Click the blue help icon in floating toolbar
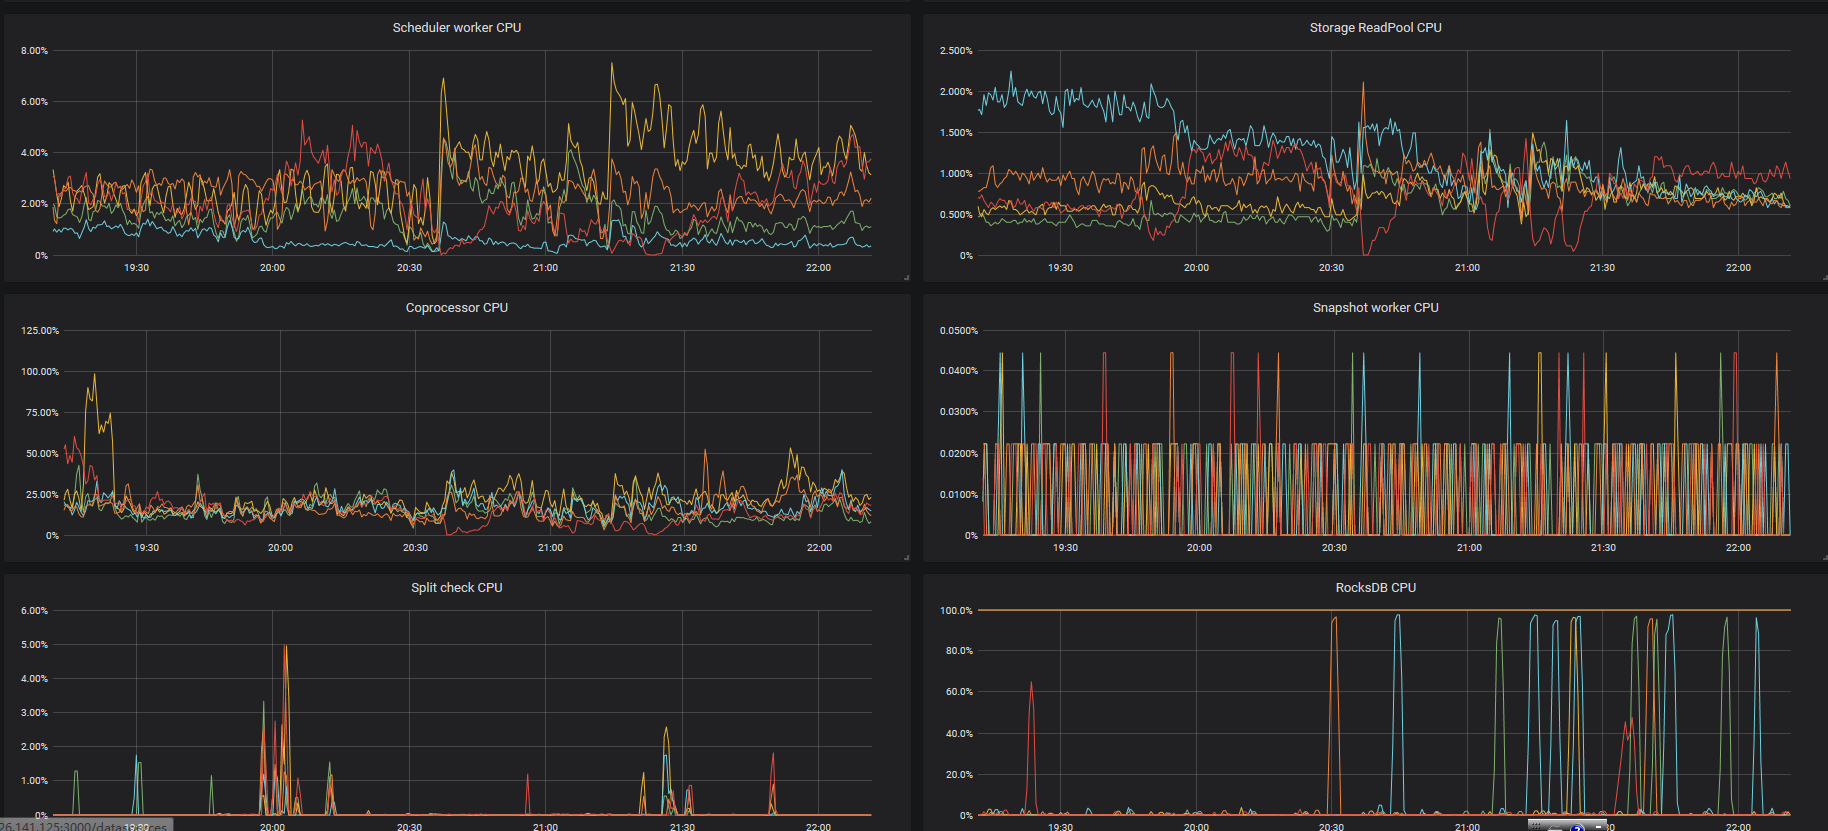The width and height of the screenshot is (1828, 831). (x=1577, y=827)
